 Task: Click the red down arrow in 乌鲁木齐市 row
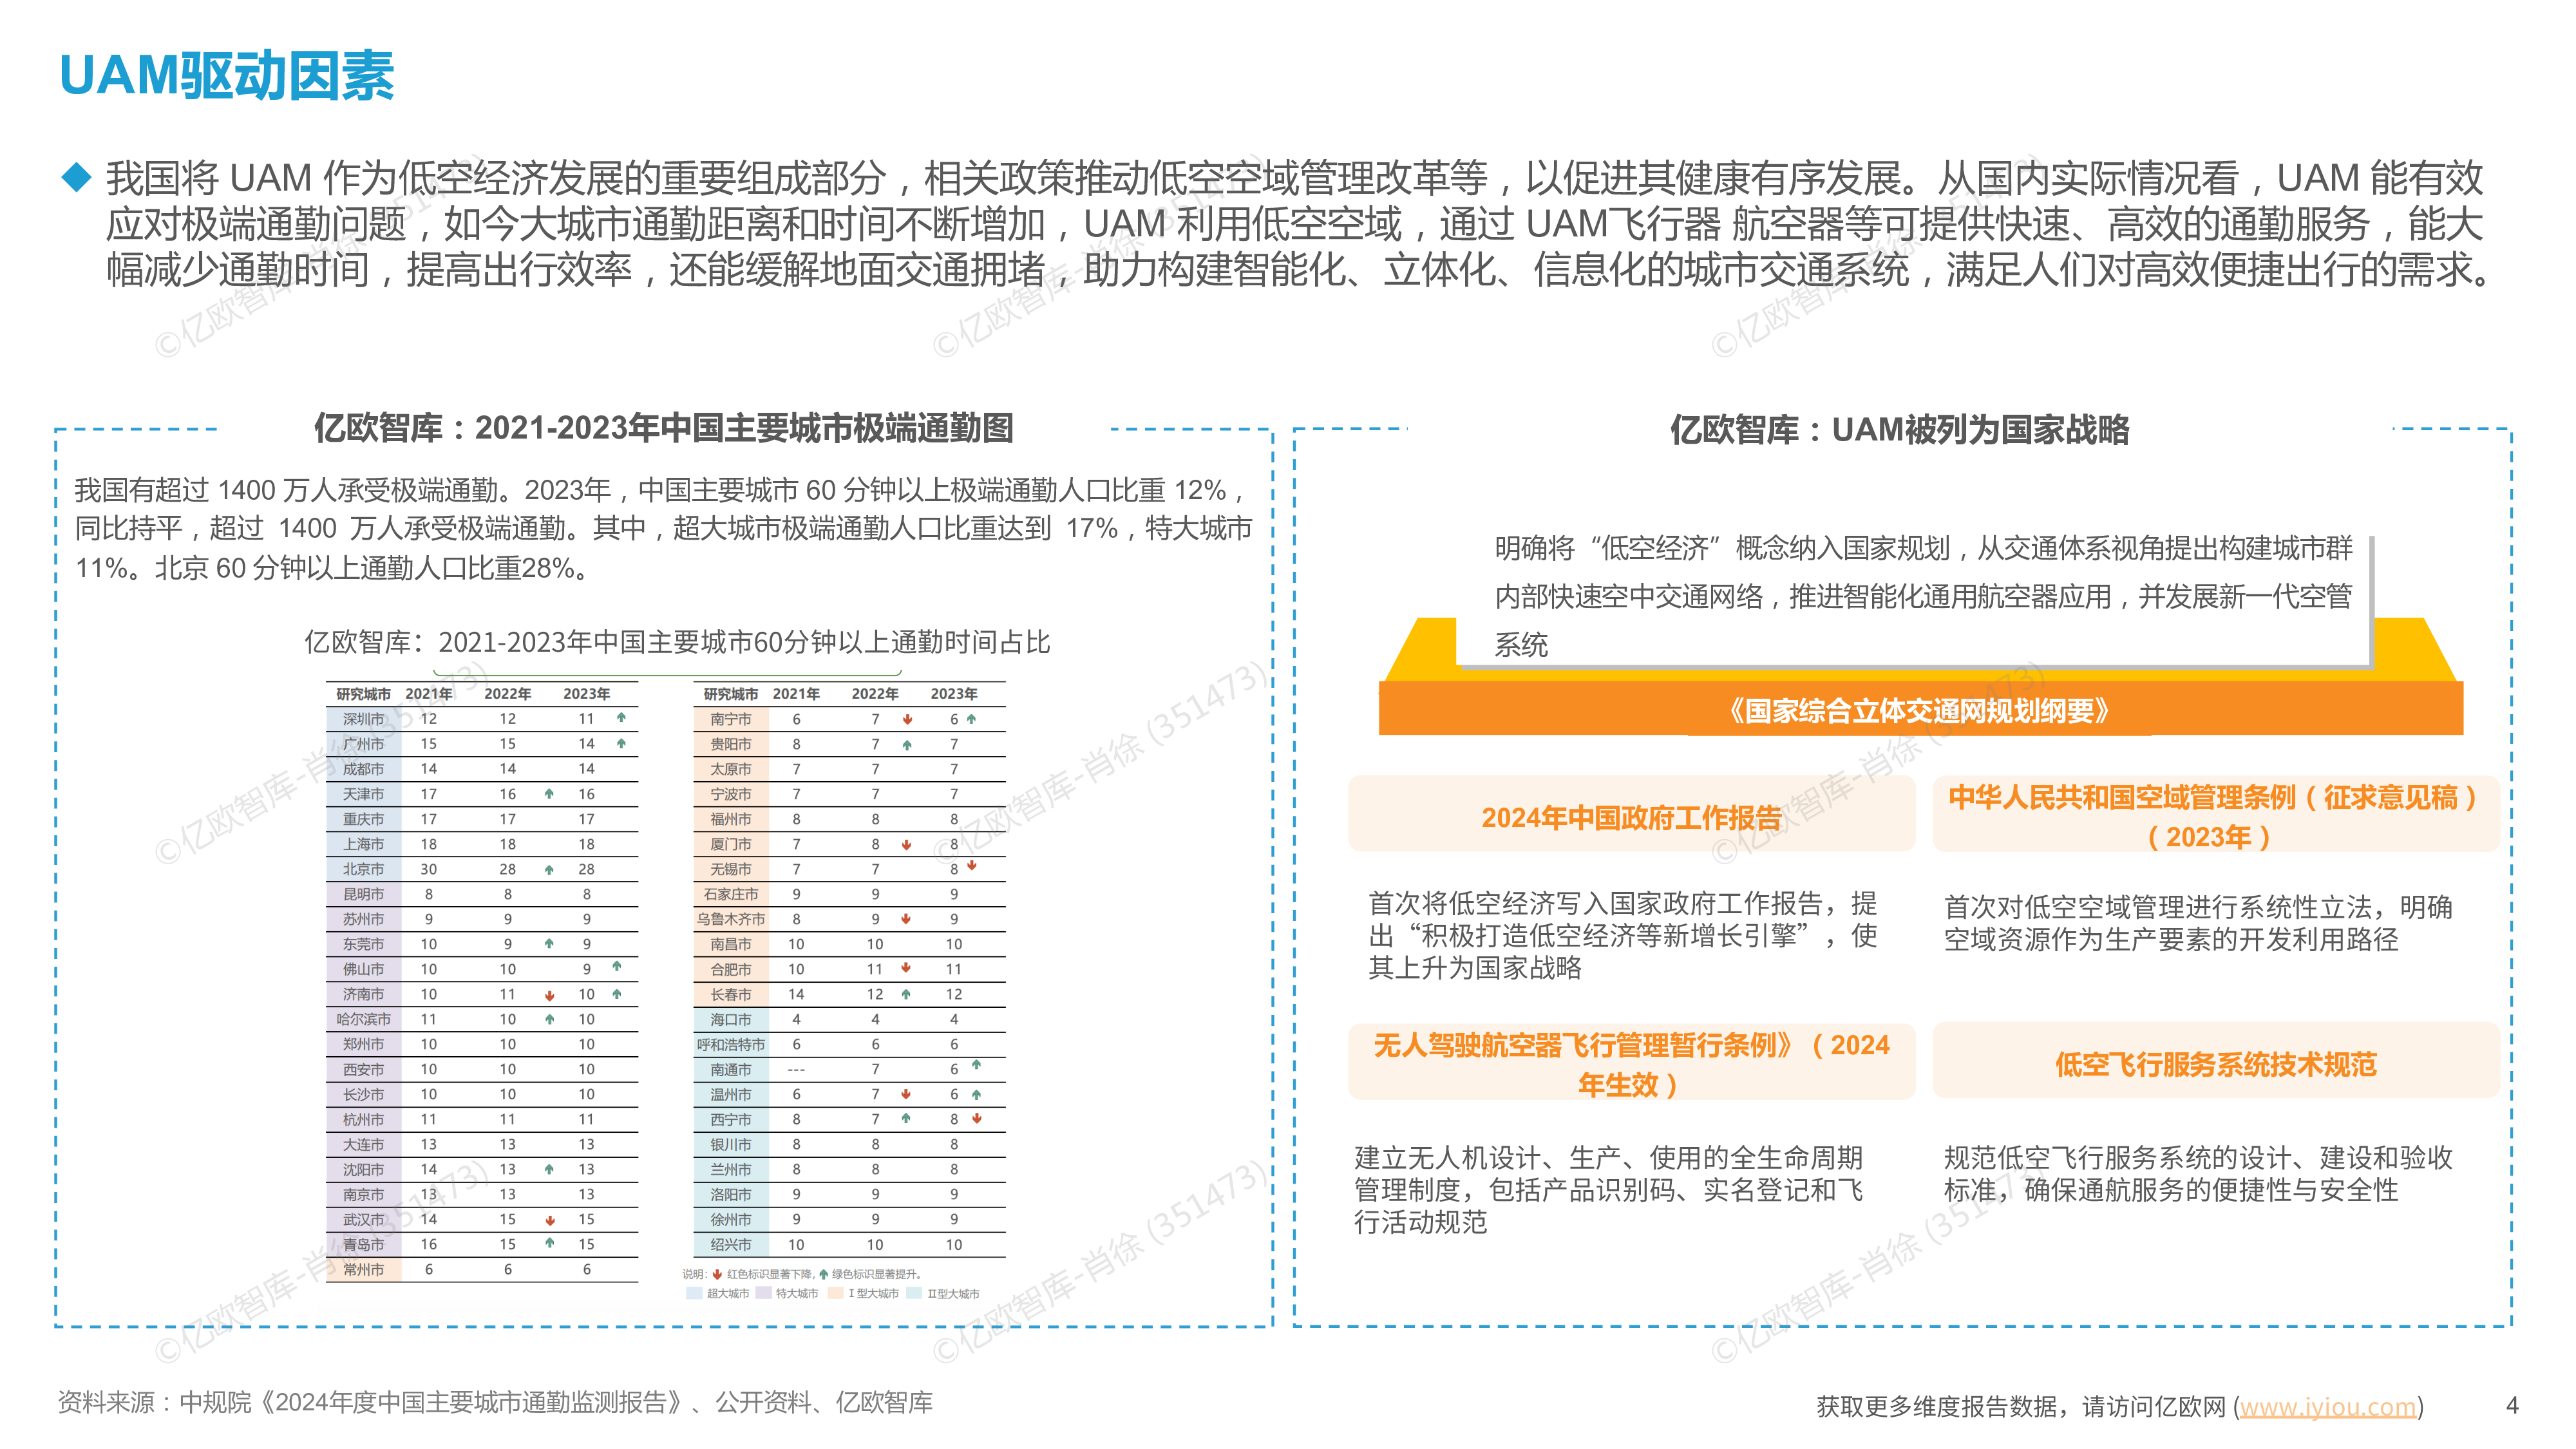coord(906,918)
